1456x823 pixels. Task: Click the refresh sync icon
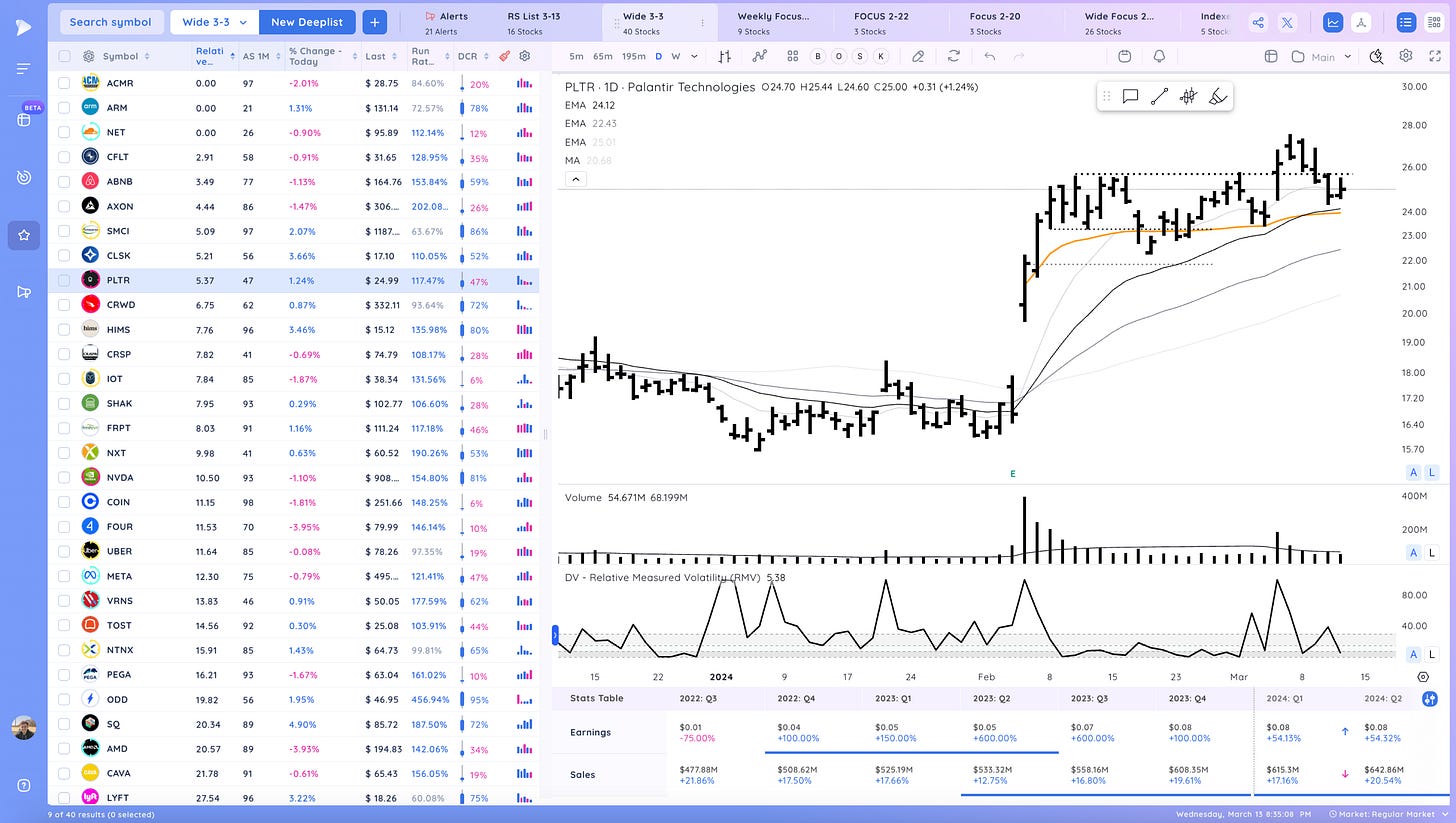pyautogui.click(x=954, y=56)
